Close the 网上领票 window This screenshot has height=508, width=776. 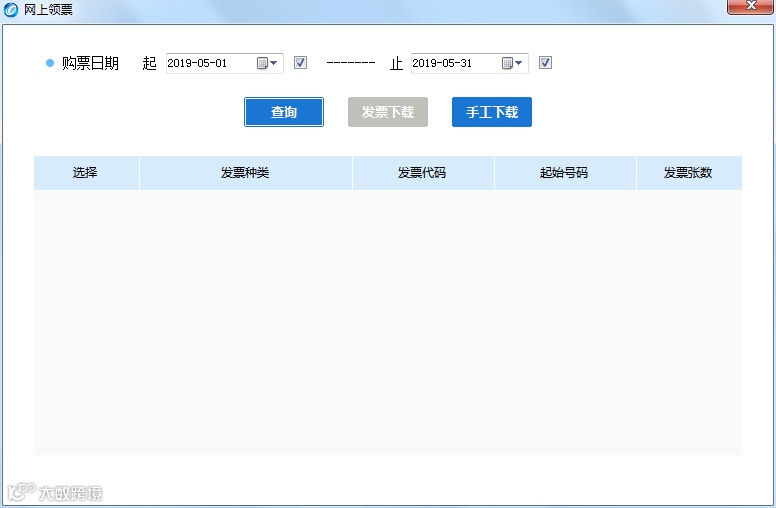coord(750,6)
